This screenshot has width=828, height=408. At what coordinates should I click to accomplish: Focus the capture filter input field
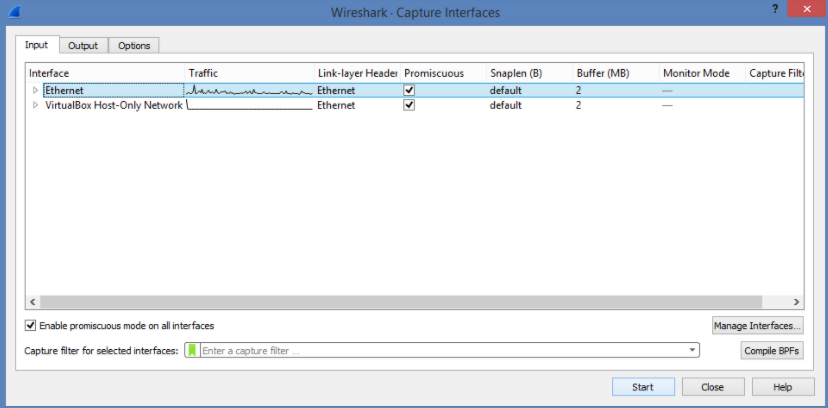443,350
